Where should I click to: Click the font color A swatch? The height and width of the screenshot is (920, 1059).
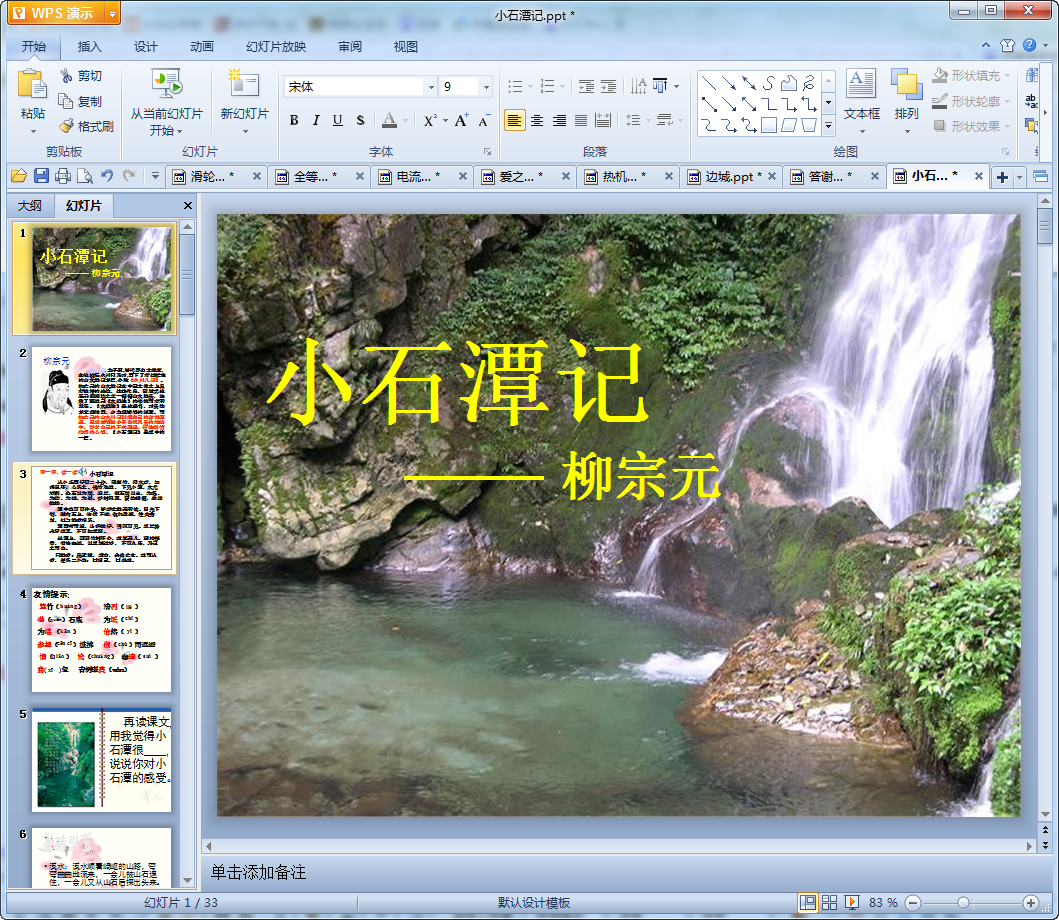[x=390, y=120]
